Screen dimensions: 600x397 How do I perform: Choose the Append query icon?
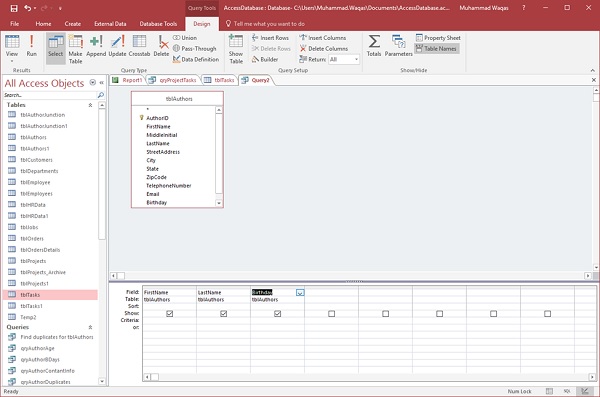tap(96, 46)
